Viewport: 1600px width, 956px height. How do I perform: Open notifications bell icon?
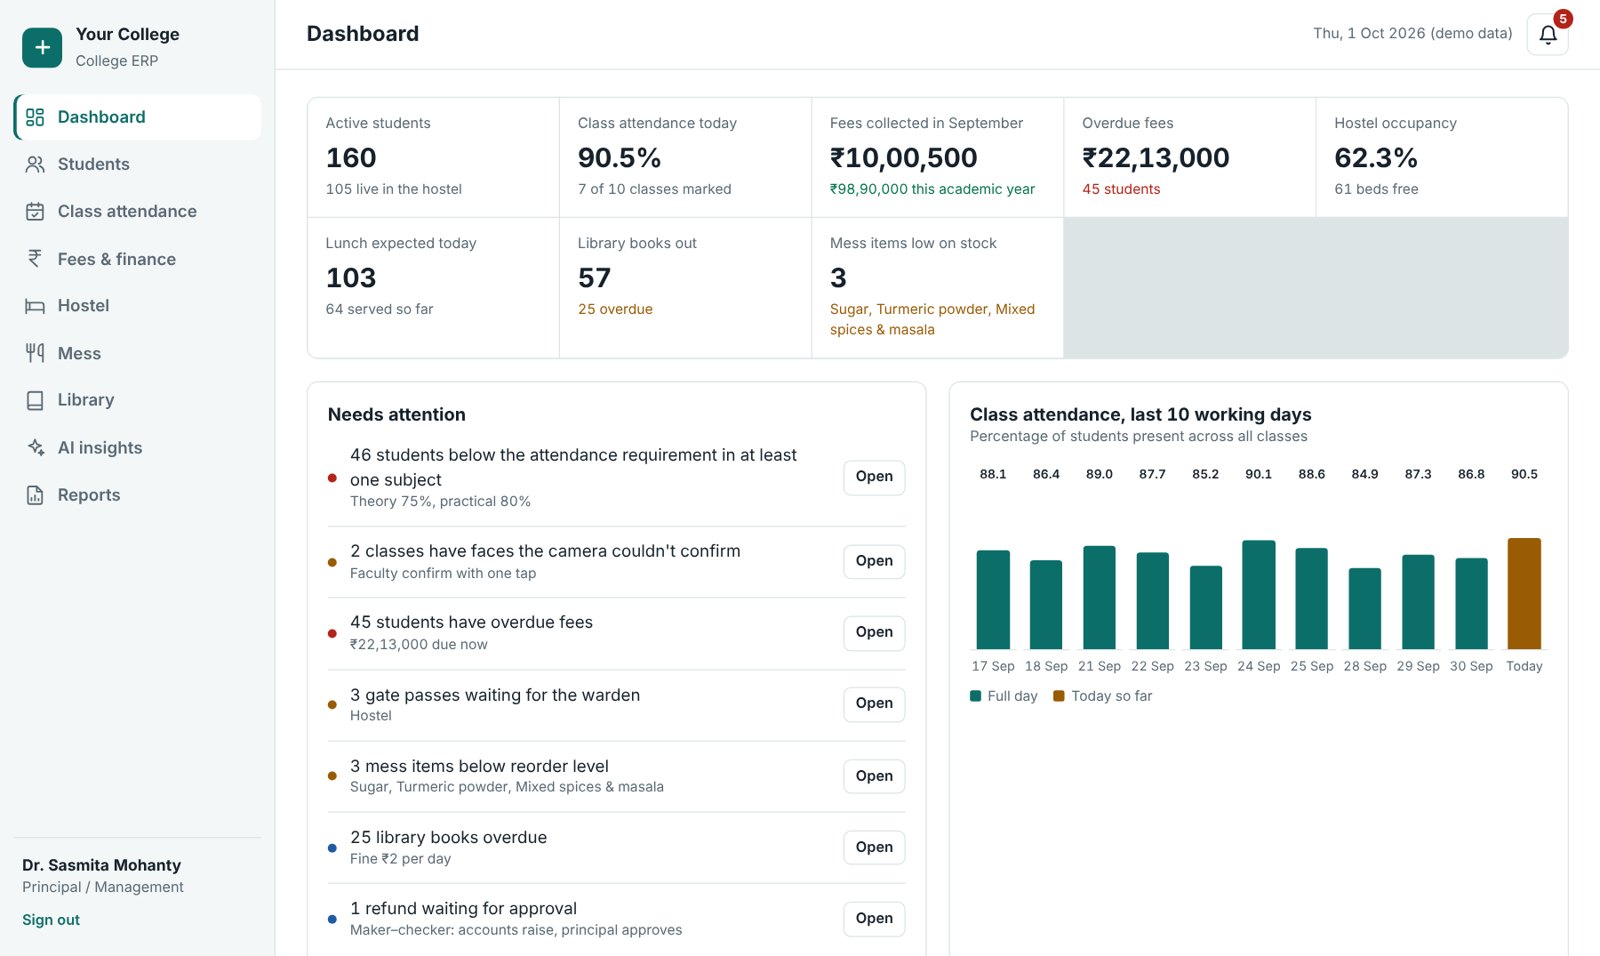tap(1547, 35)
